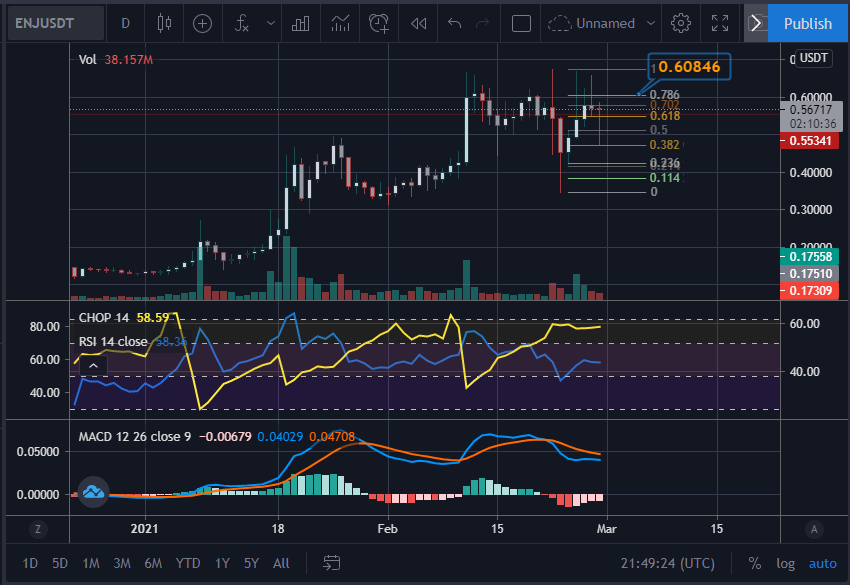Select the 1D date range
The image size is (850, 585).
(x=30, y=563)
